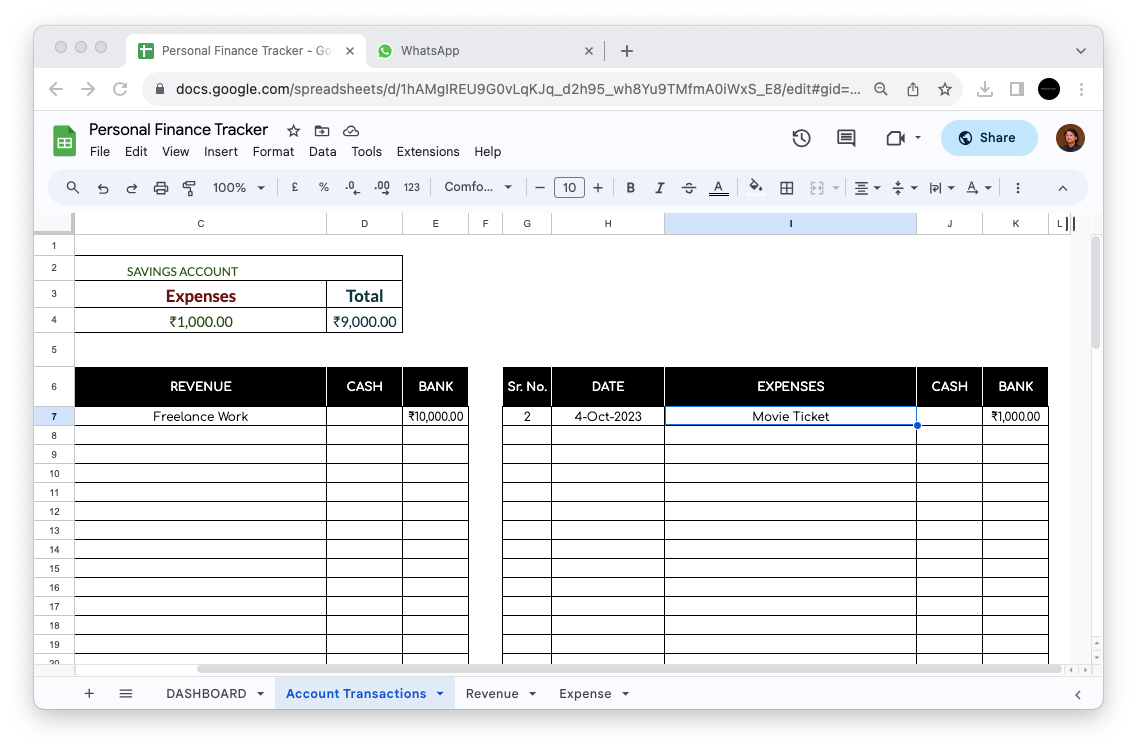Open the Edit menu
Viewport: 1137px width, 751px height.
[136, 152]
